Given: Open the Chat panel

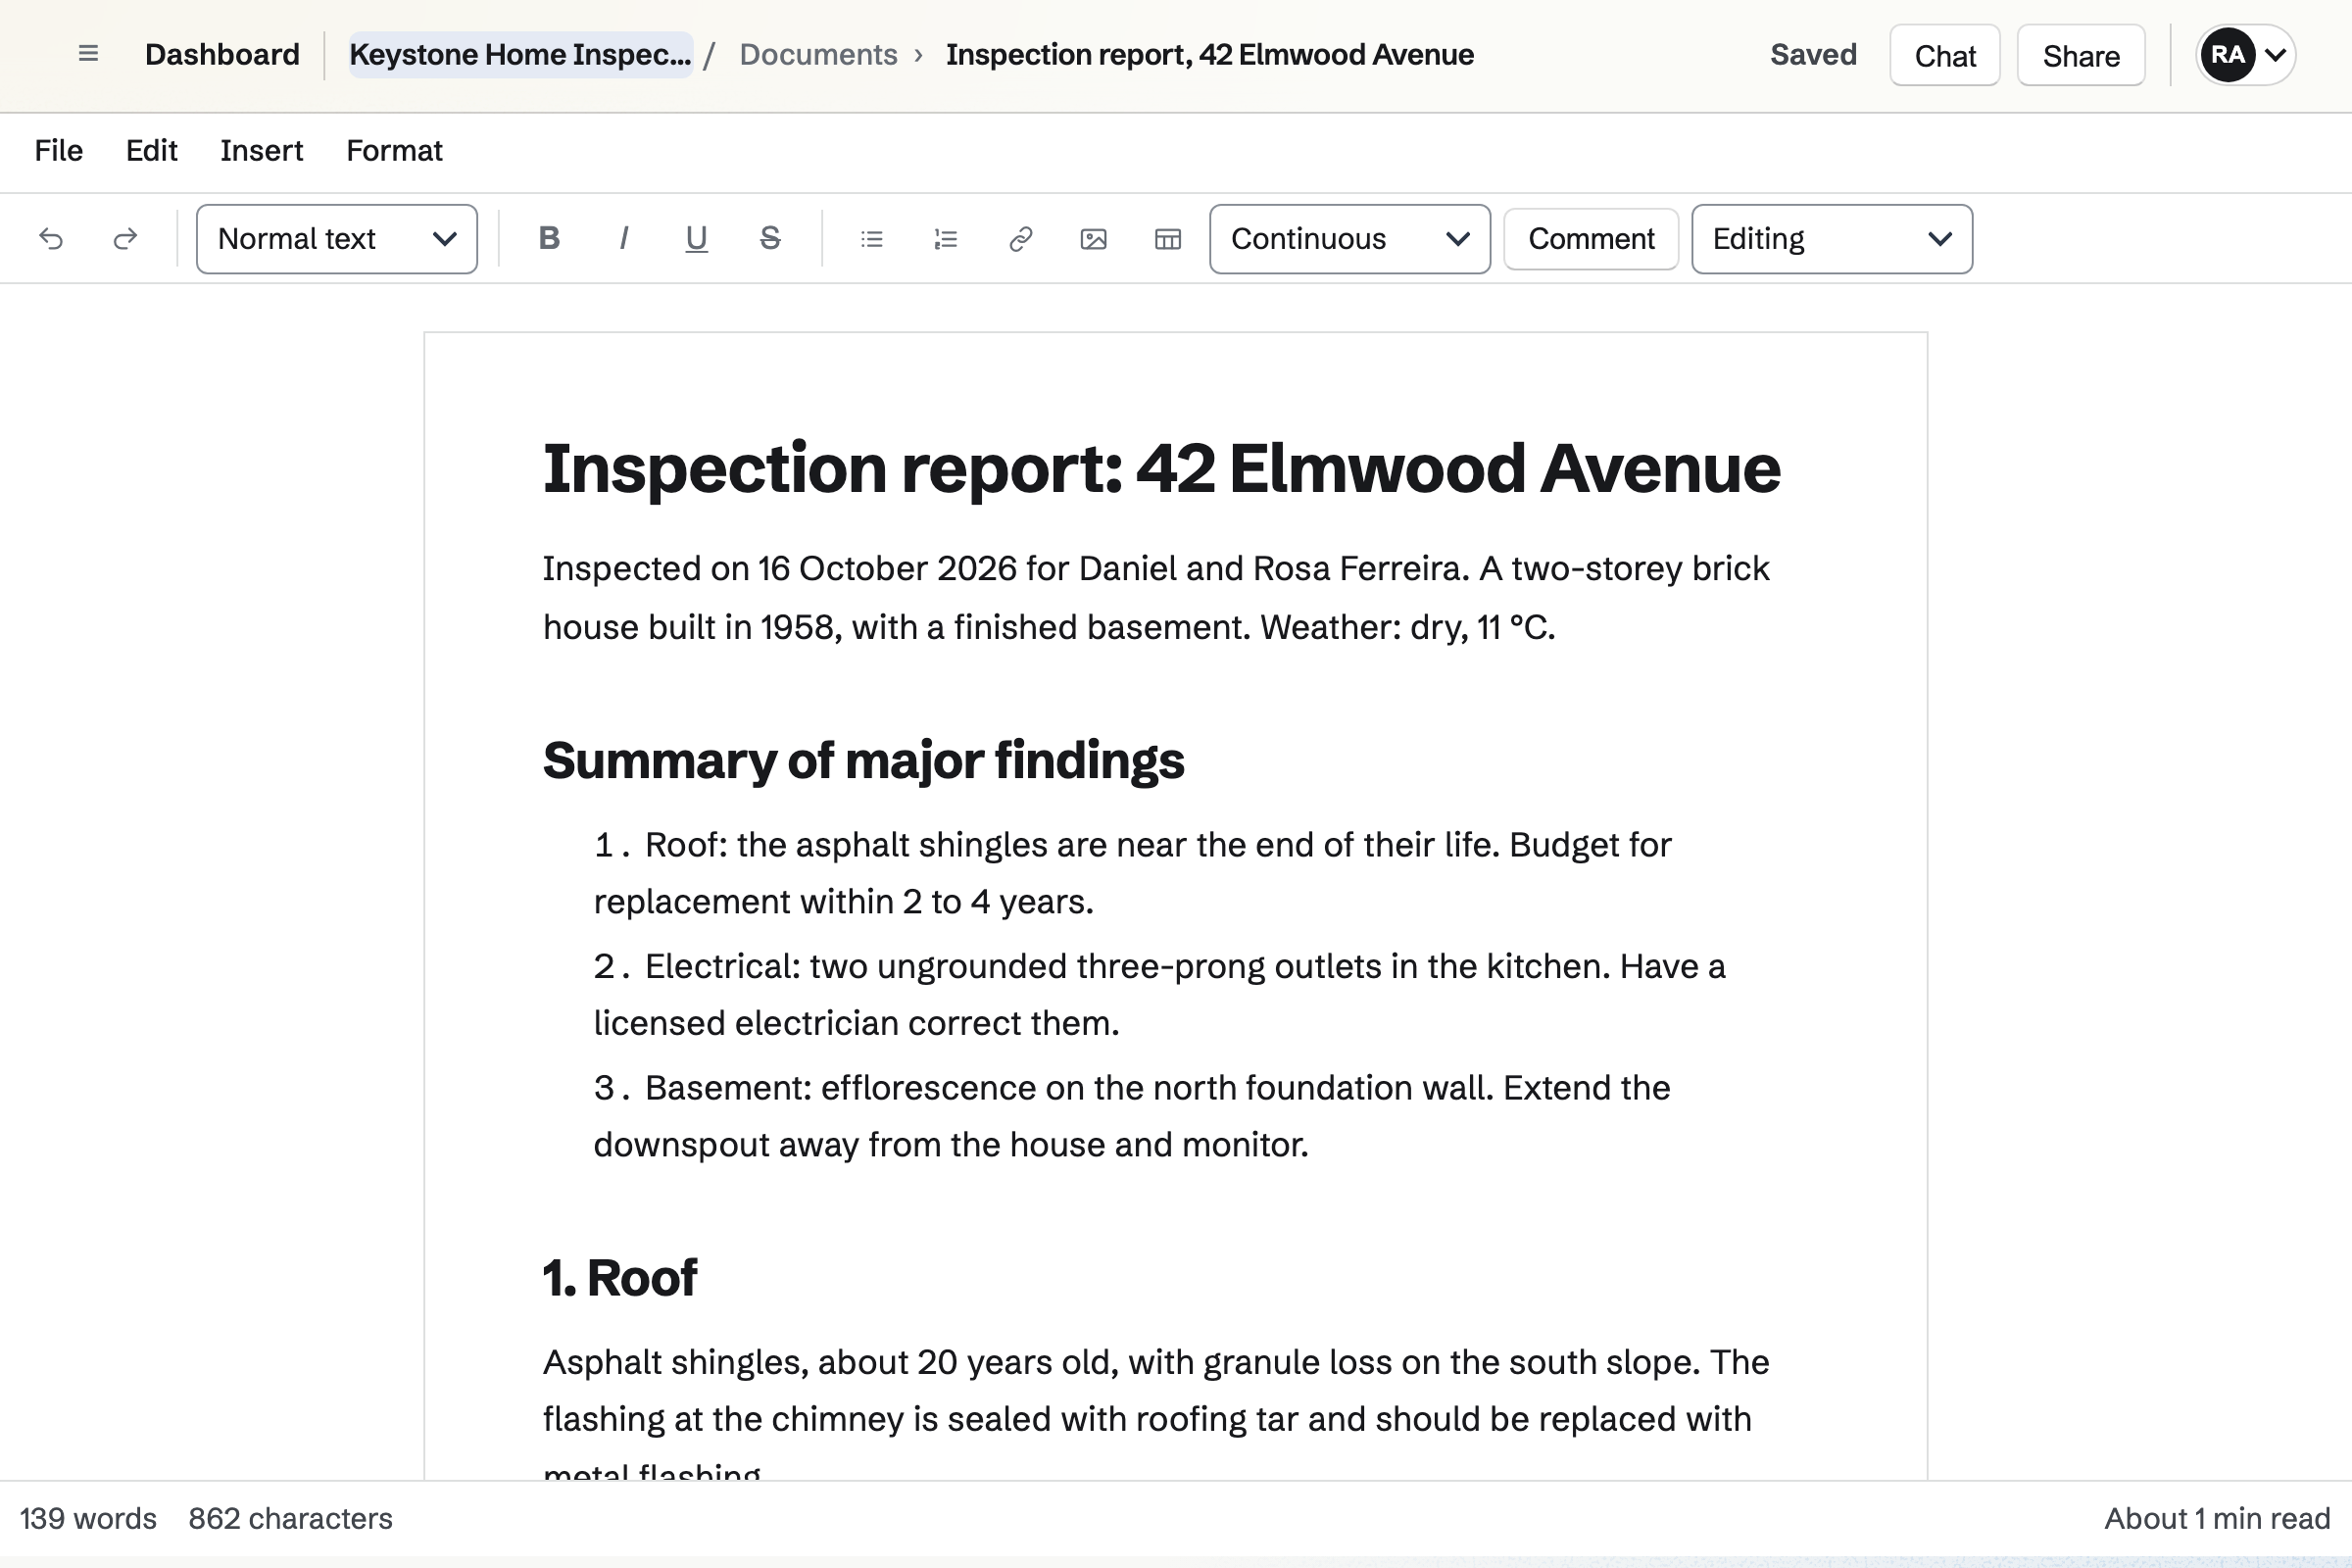Looking at the screenshot, I should [x=1945, y=55].
